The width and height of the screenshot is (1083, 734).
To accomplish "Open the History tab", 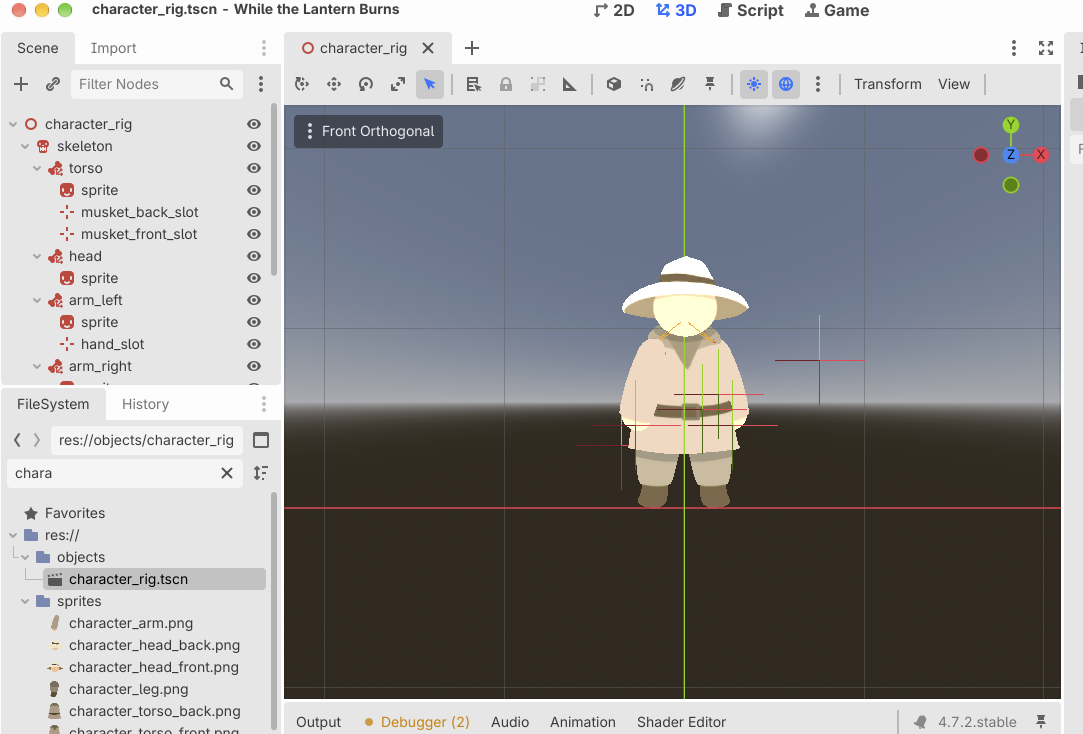I will pos(145,404).
